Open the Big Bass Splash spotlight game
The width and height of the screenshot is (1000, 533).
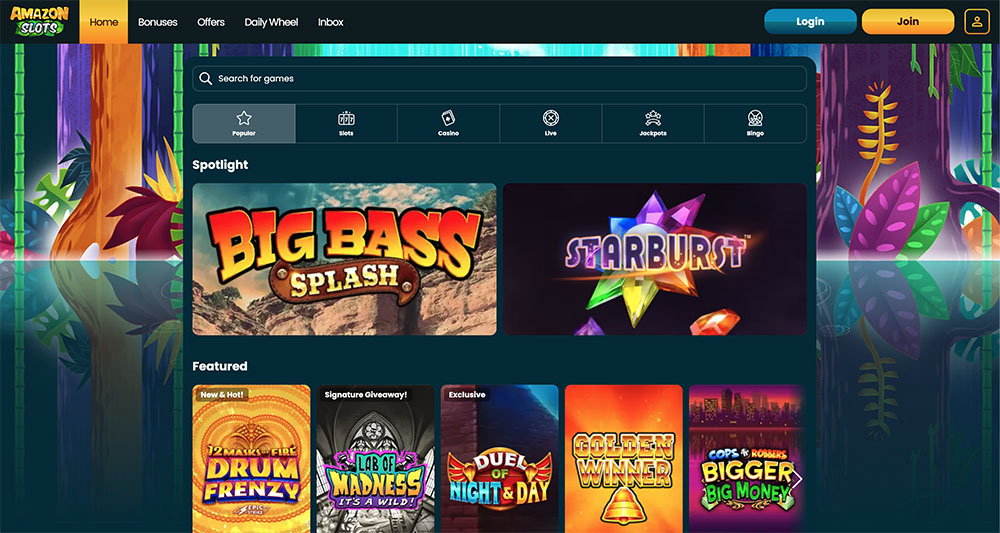pyautogui.click(x=344, y=259)
